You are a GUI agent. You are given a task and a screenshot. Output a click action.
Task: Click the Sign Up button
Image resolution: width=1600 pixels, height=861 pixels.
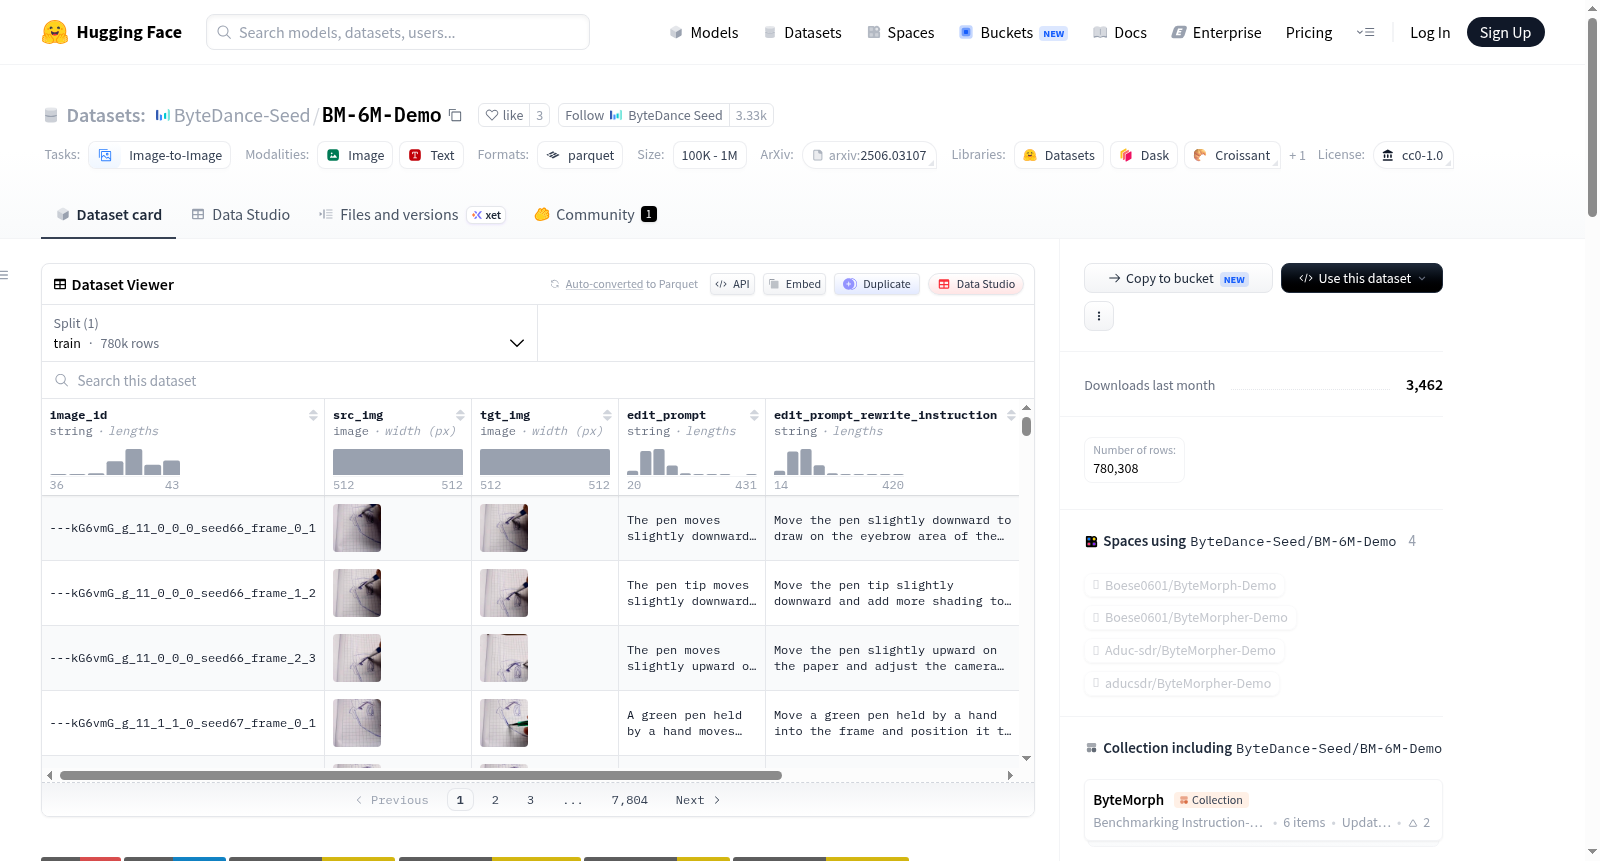tap(1505, 32)
